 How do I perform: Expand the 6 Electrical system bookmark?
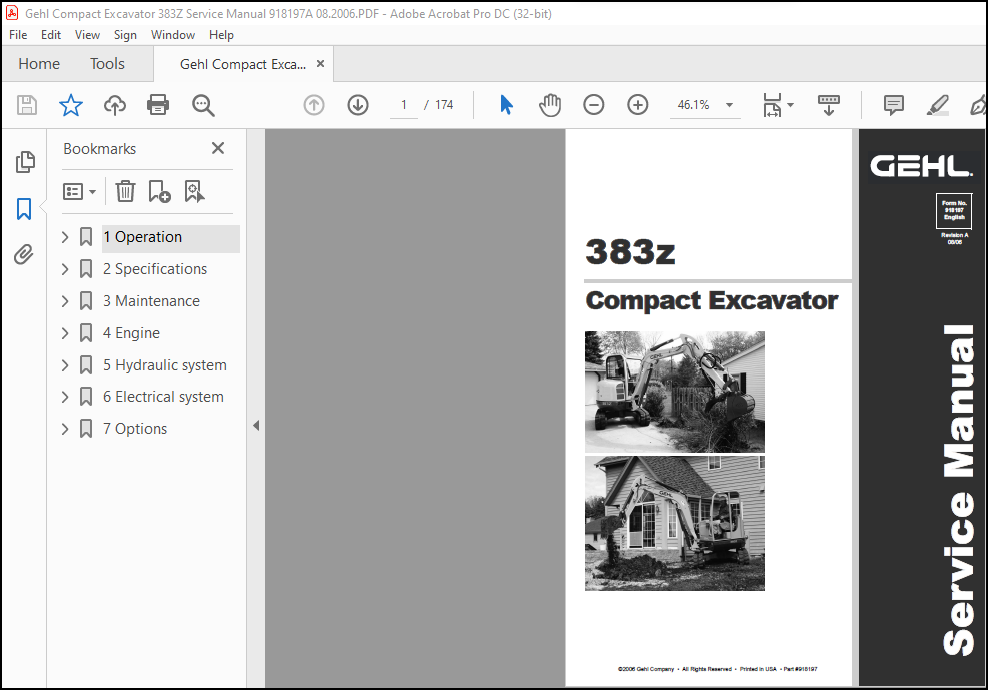(65, 397)
